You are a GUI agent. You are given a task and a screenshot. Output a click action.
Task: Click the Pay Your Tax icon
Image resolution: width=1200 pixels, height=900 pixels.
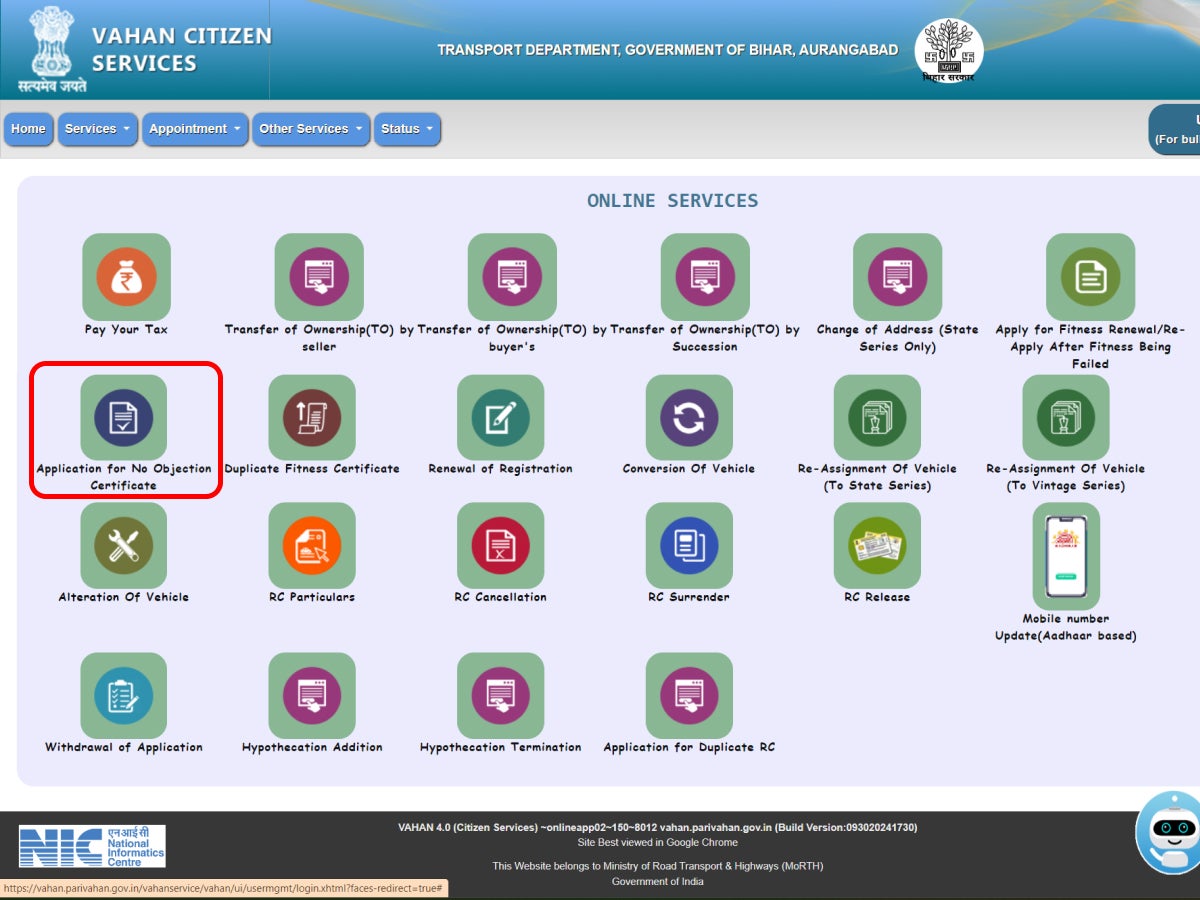click(x=126, y=277)
